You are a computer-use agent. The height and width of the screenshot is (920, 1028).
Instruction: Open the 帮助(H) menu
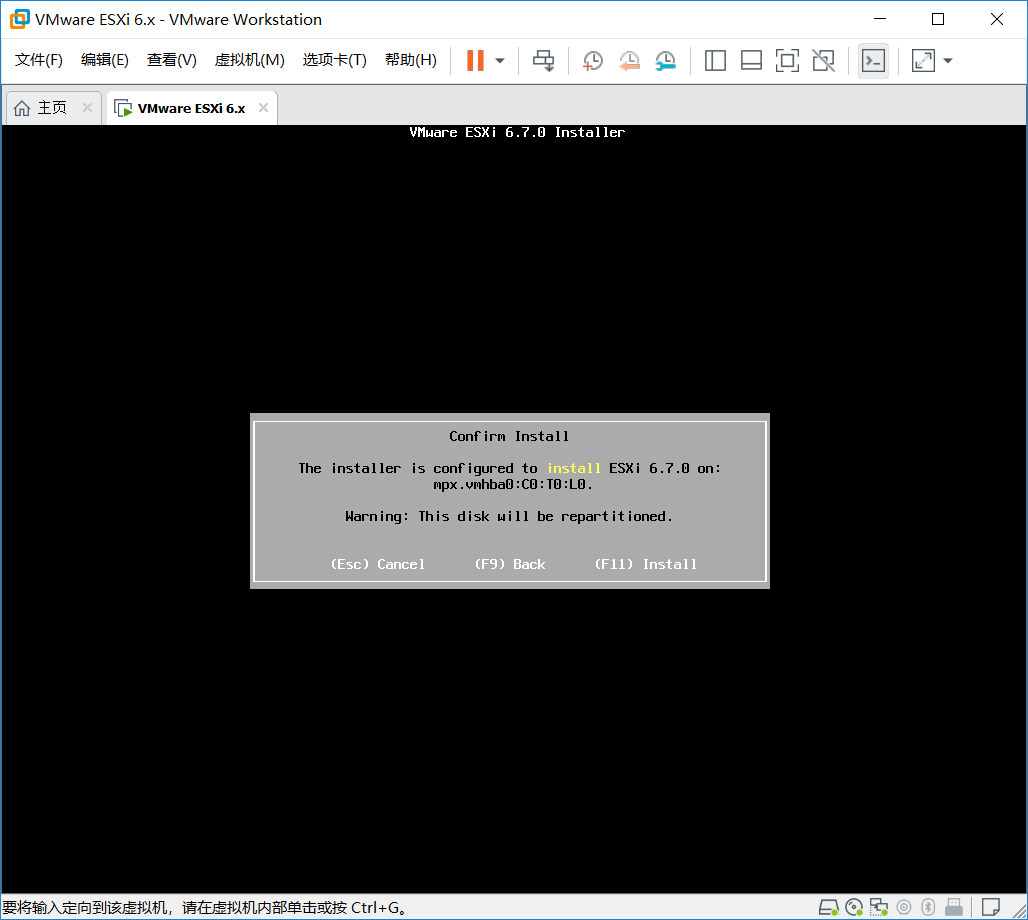click(410, 60)
